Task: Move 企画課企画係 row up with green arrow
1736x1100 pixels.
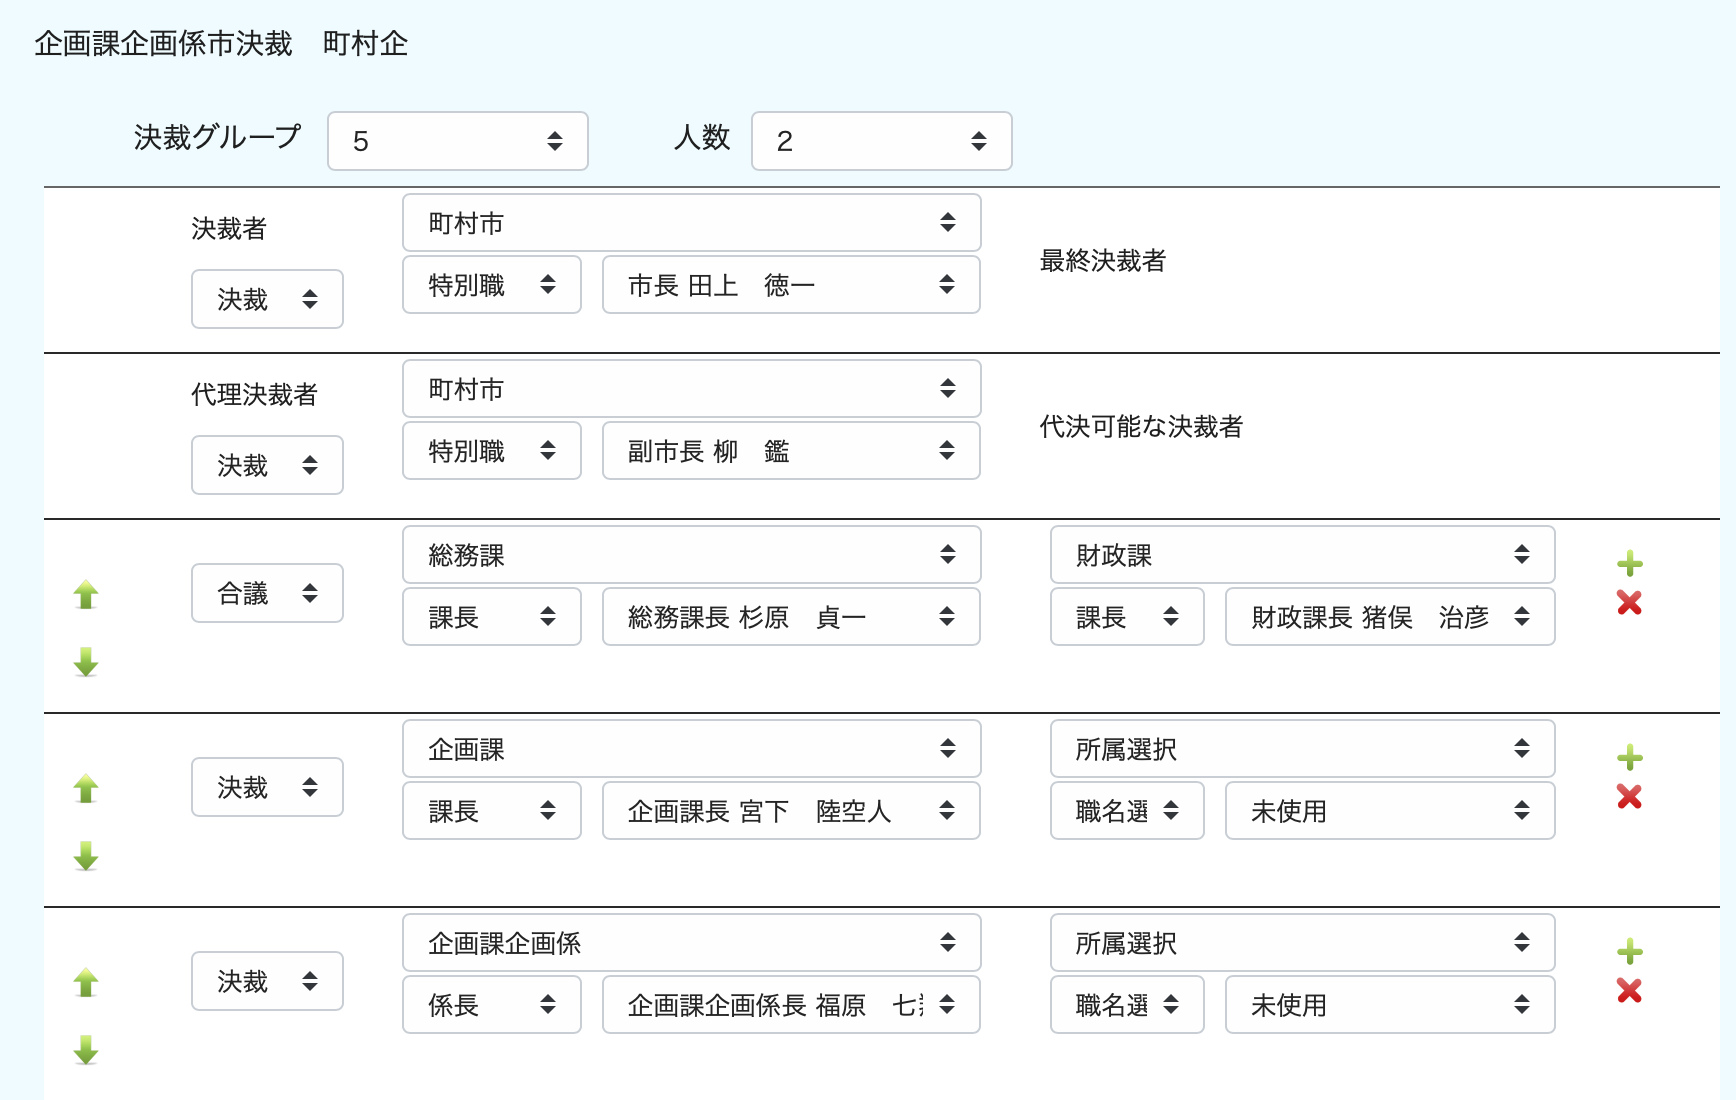Action: pyautogui.click(x=86, y=983)
